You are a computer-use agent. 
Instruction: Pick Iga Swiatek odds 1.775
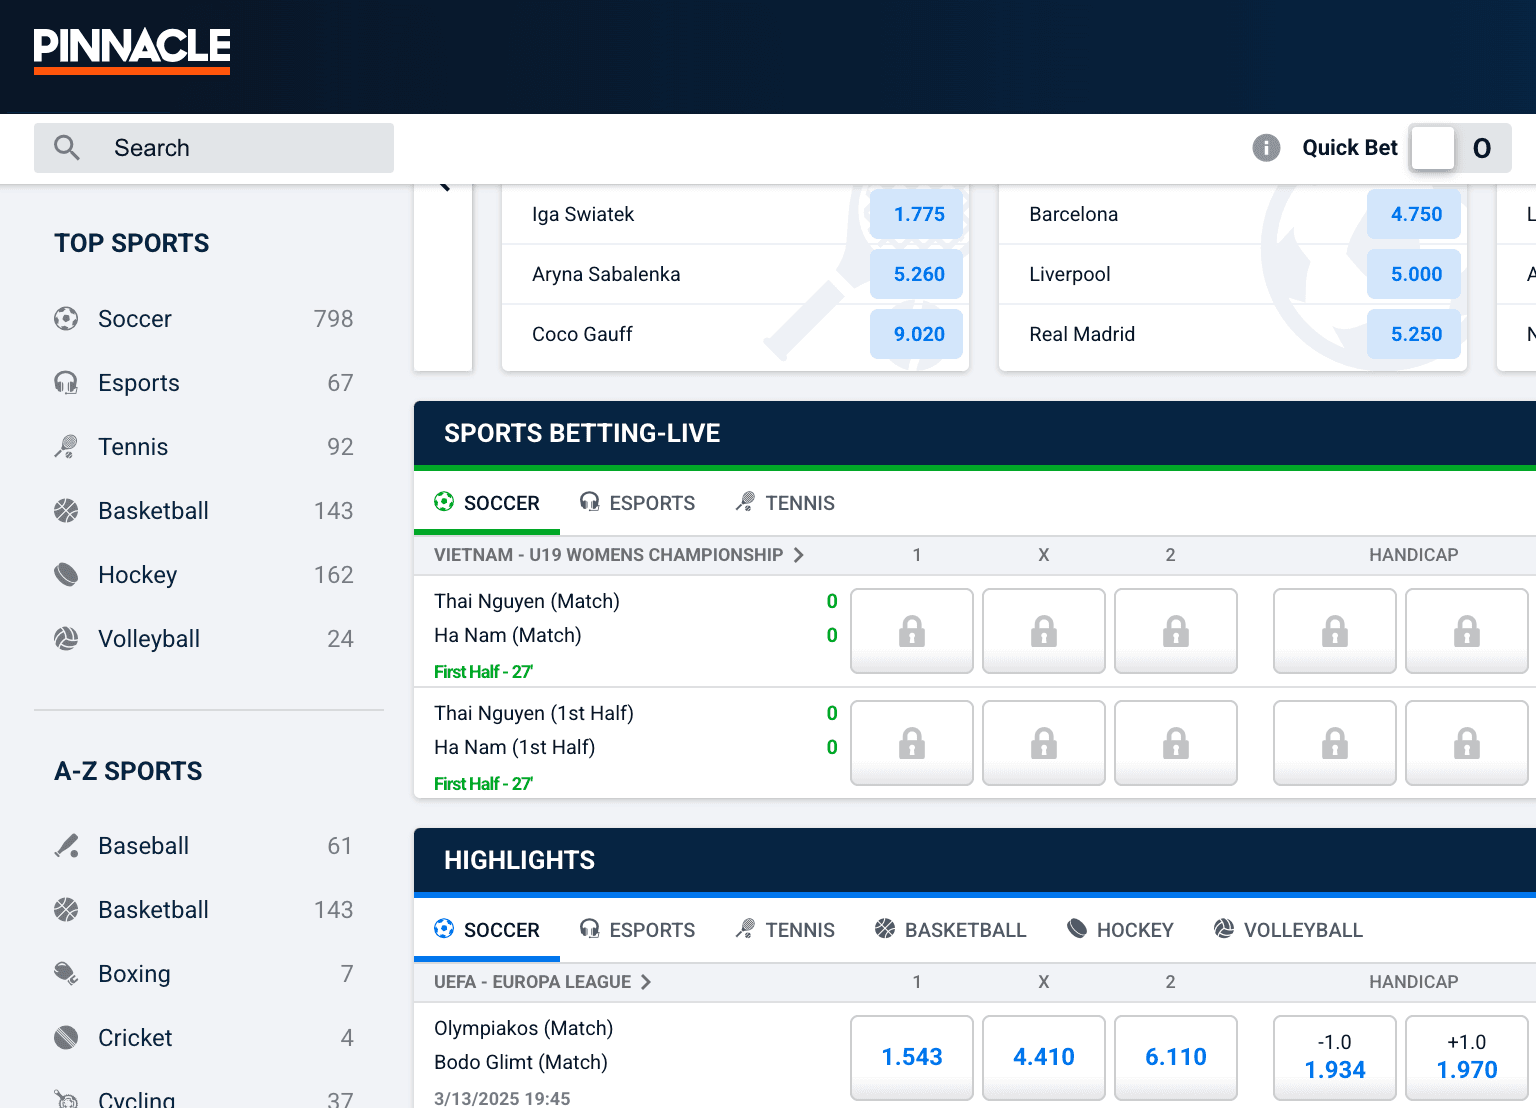(918, 214)
